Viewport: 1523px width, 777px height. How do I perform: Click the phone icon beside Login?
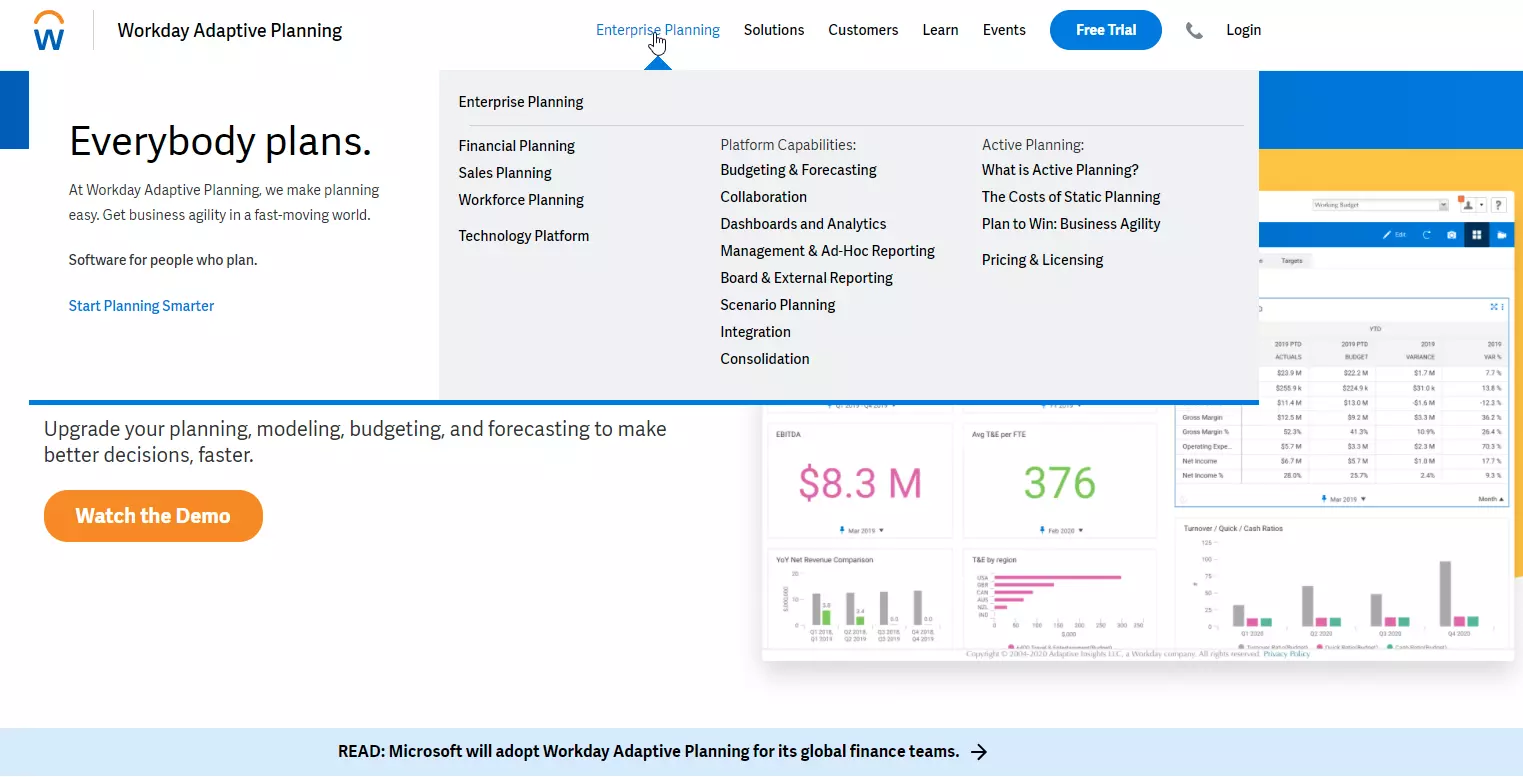tap(1194, 31)
